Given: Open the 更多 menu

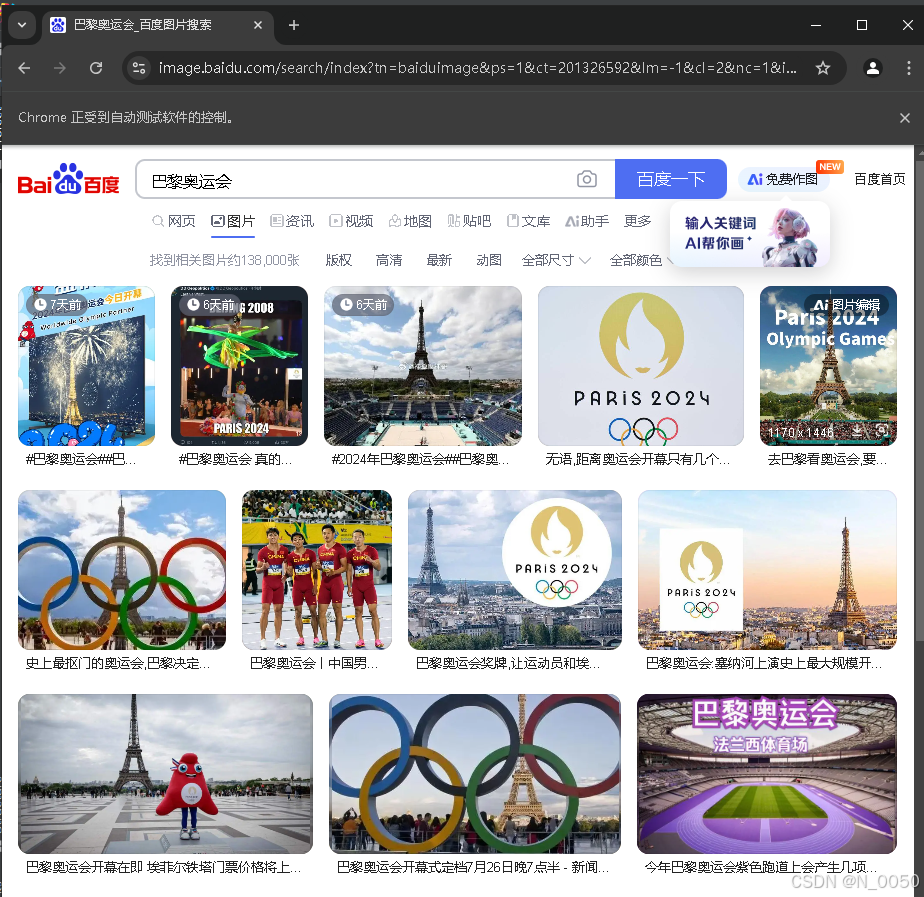Looking at the screenshot, I should (x=638, y=221).
